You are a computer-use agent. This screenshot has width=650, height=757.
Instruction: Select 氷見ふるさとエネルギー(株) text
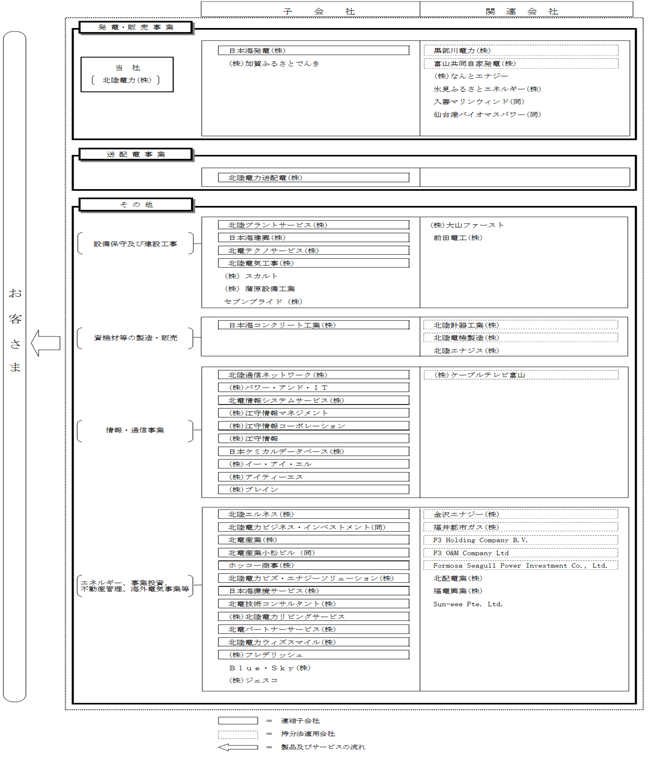coord(487,89)
